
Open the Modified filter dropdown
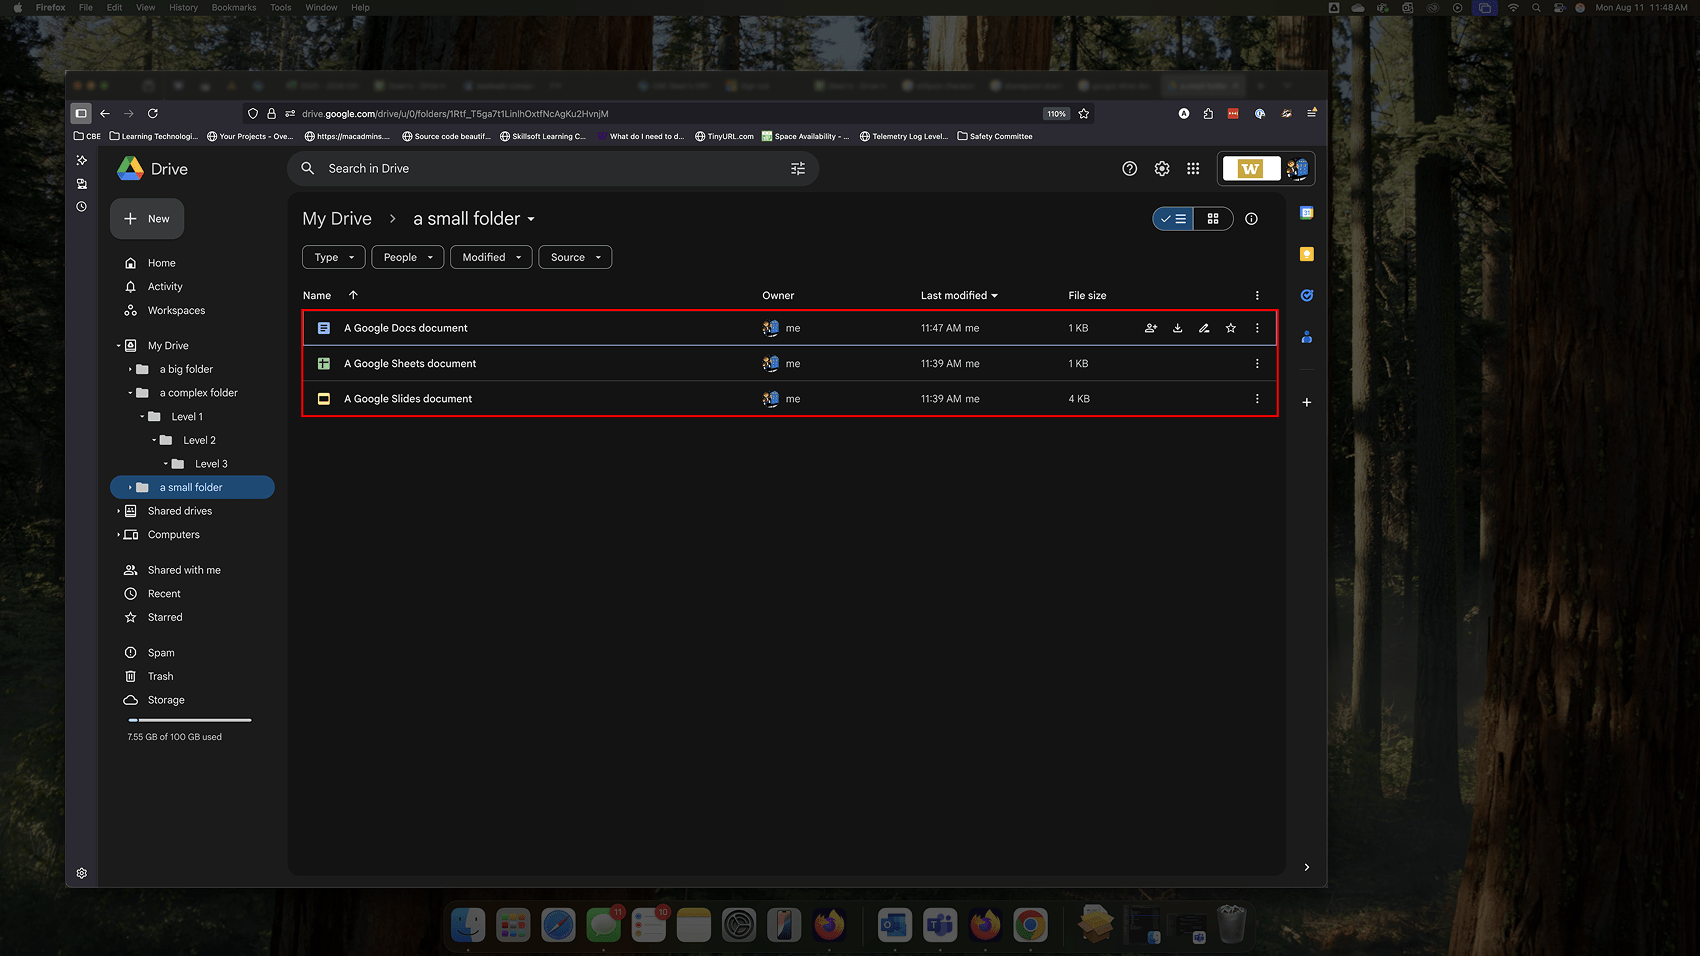pyautogui.click(x=490, y=257)
